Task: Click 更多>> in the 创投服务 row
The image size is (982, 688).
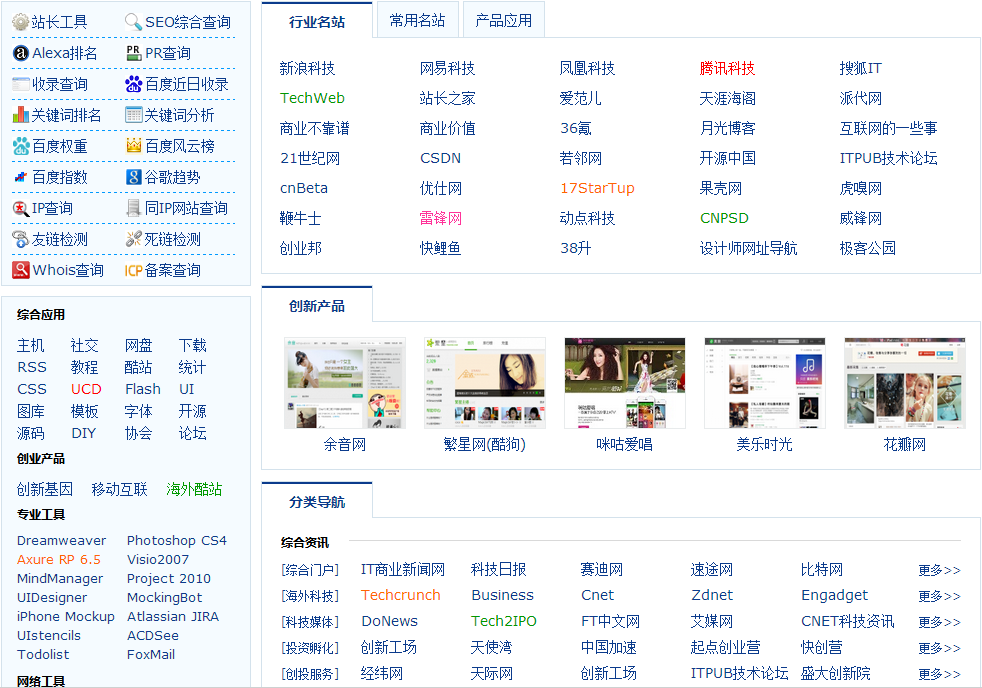Action: click(939, 674)
